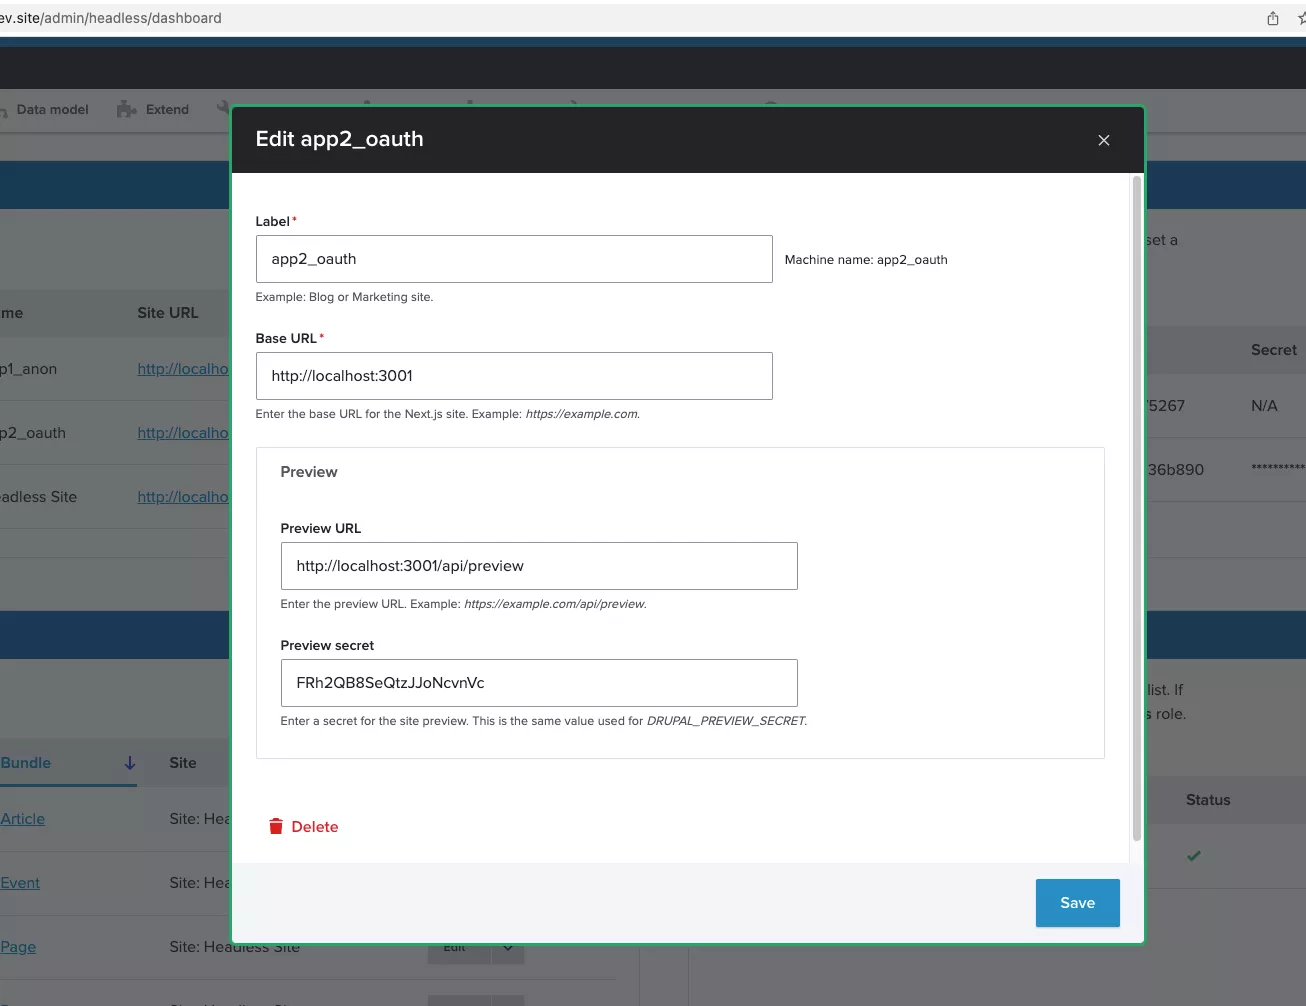This screenshot has width=1306, height=1006.
Task: Open the Extend menu
Action: point(166,109)
